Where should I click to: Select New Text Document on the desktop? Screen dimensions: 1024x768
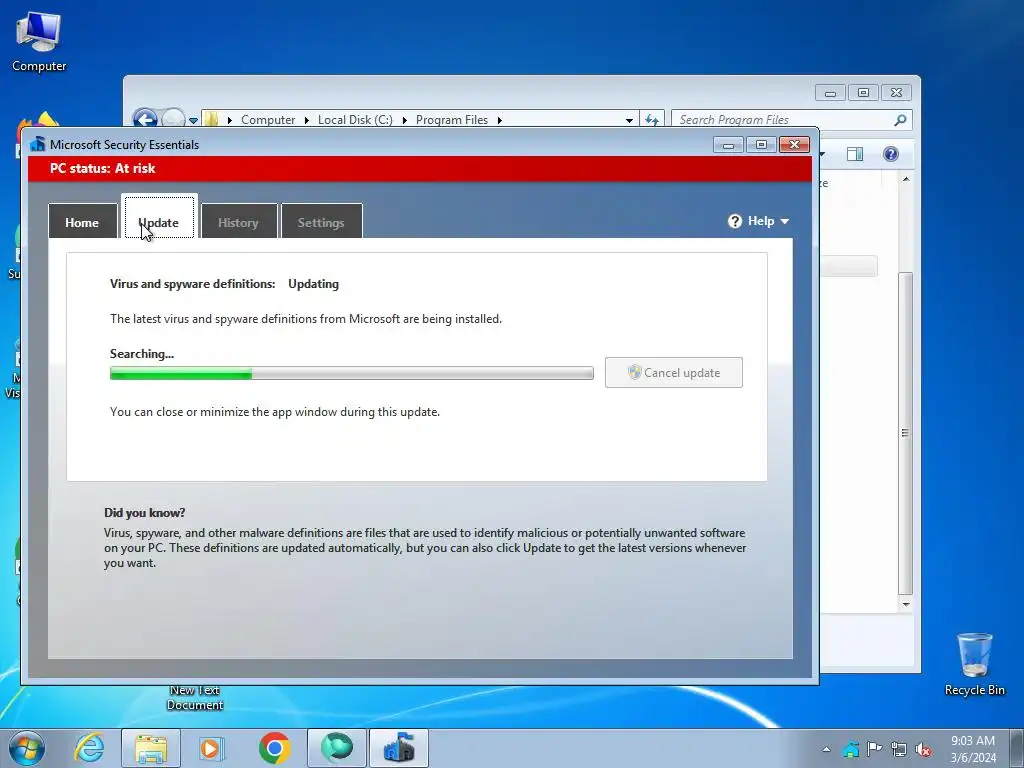[x=195, y=697]
